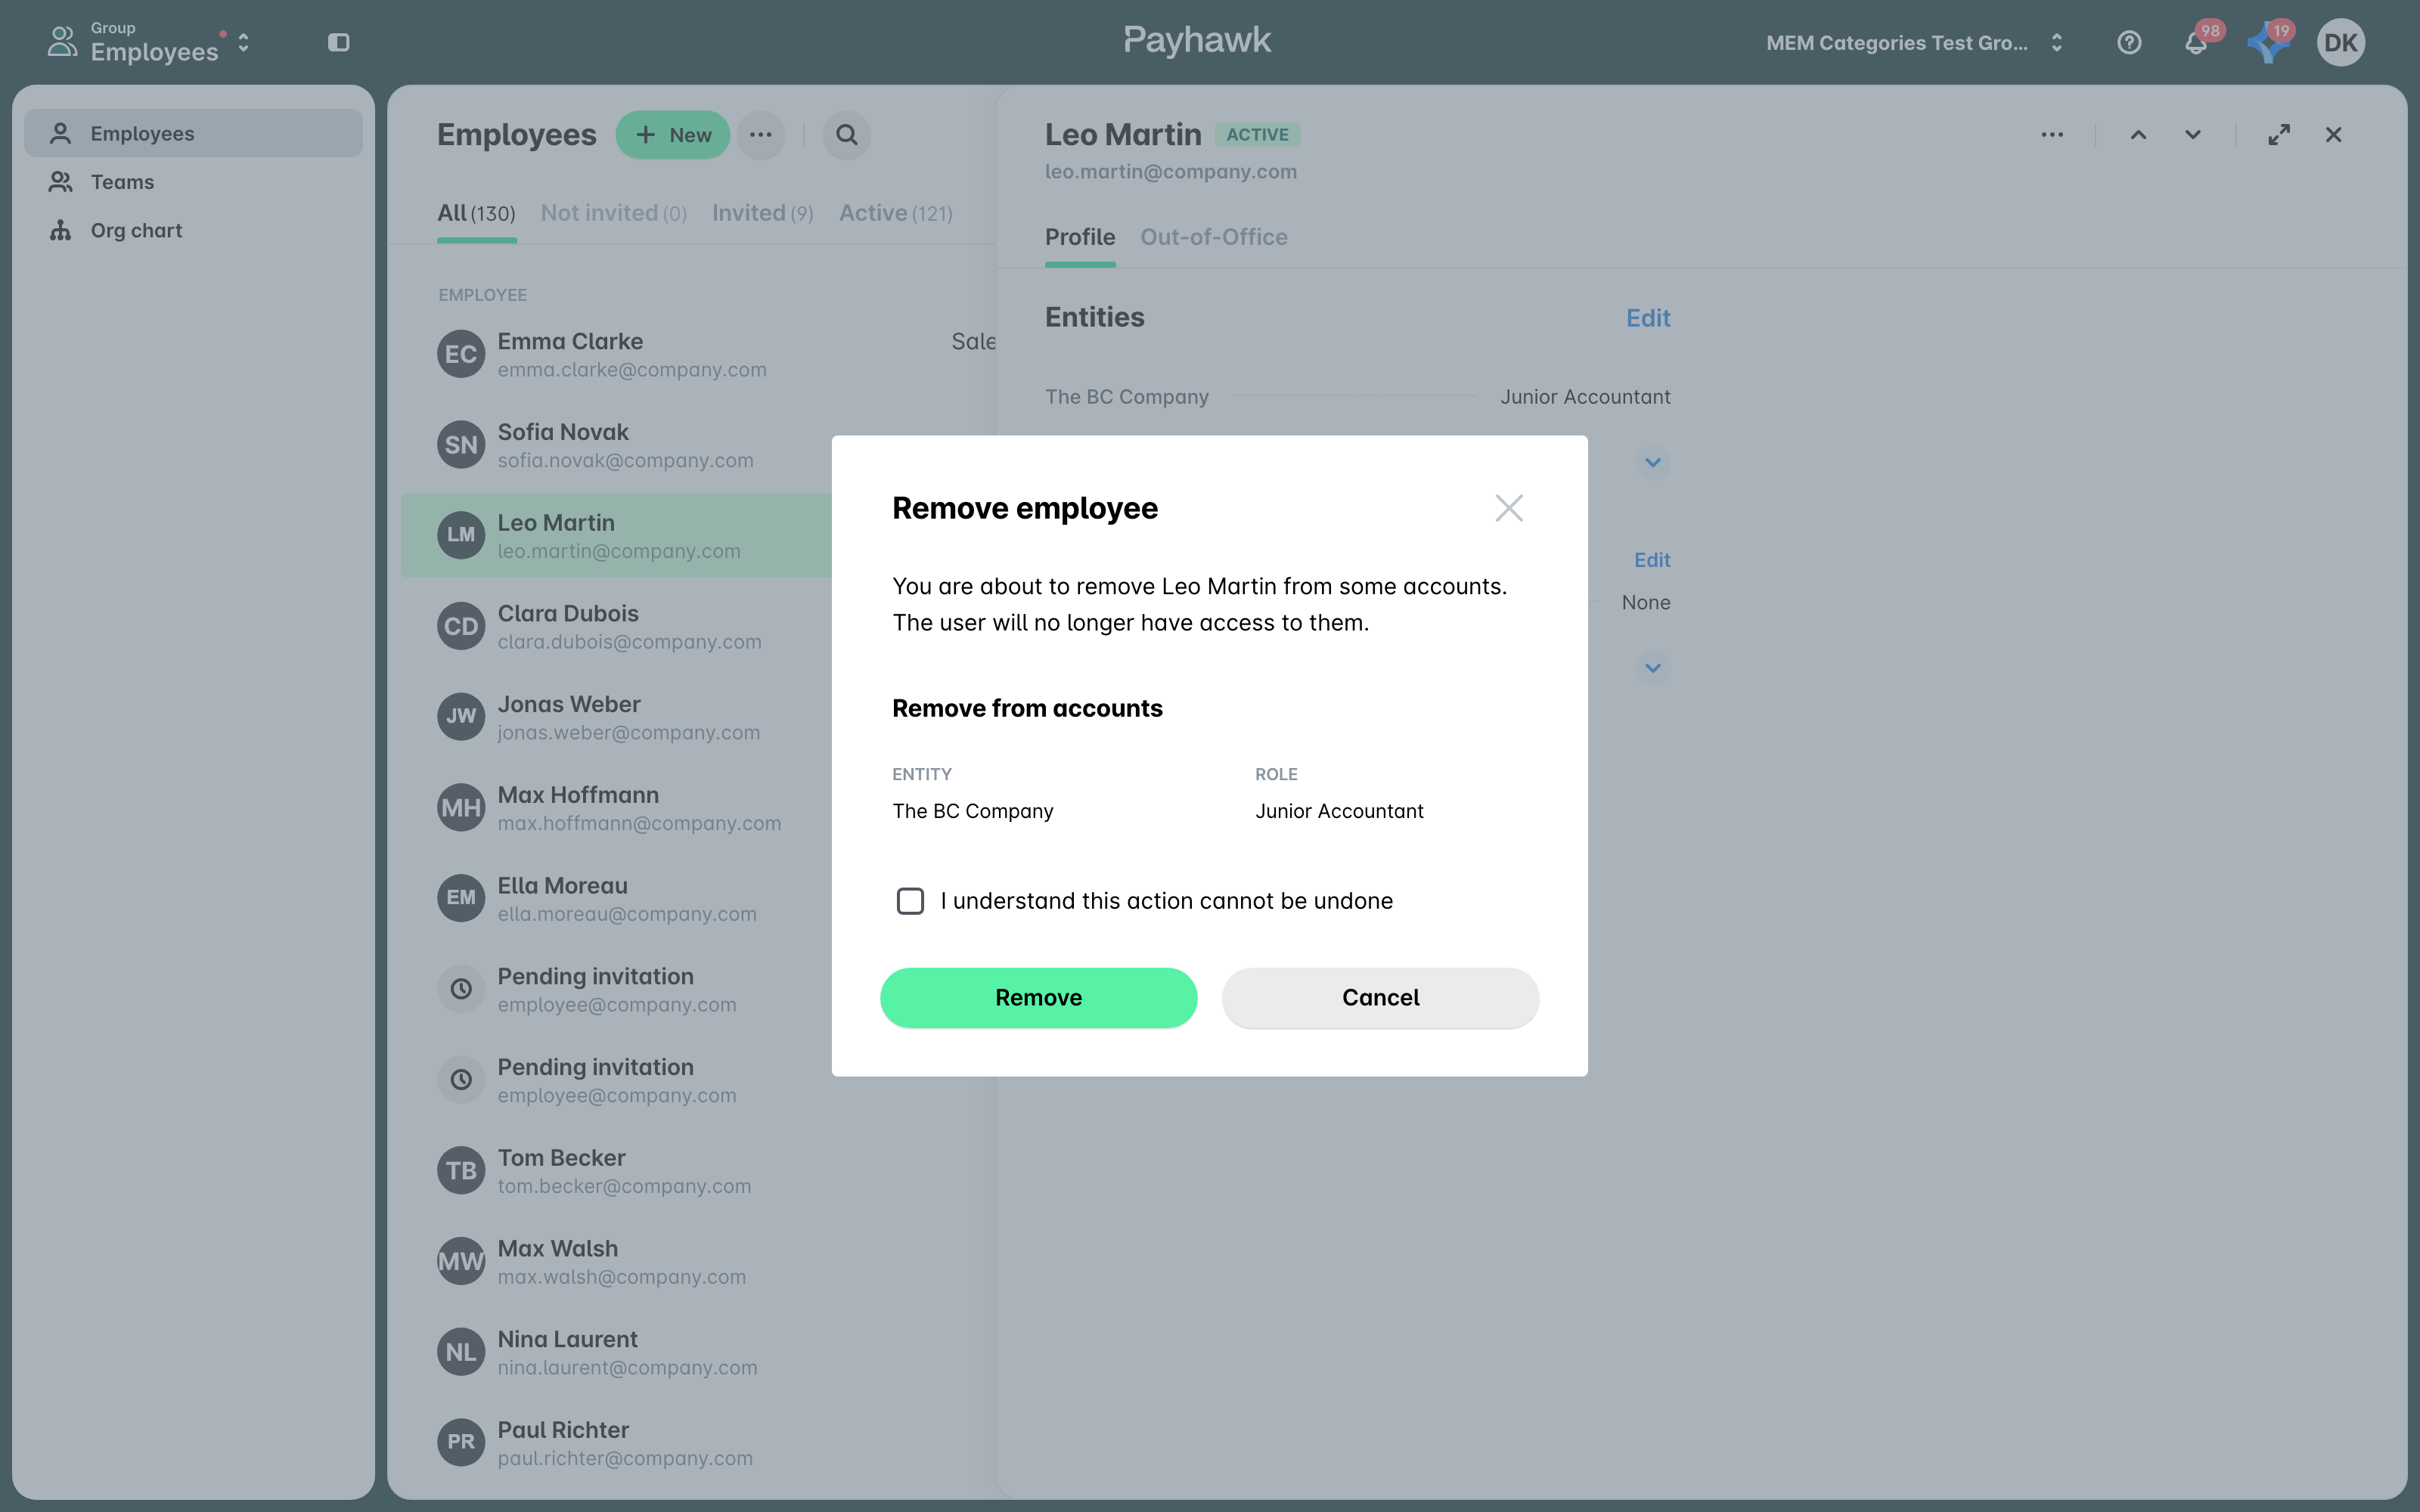Open the Out-of-Office tab
Viewport: 2420px width, 1512px height.
1213,237
